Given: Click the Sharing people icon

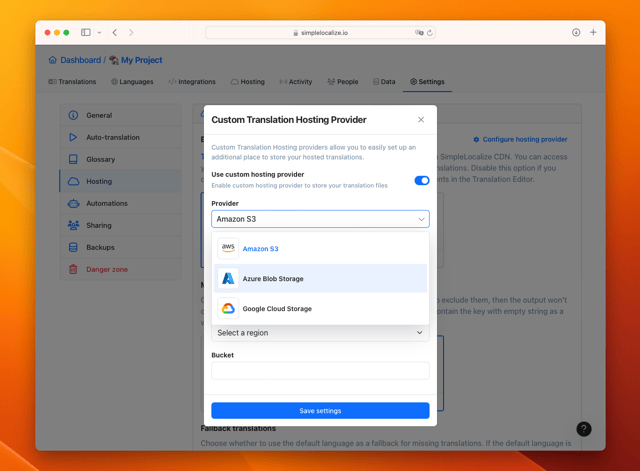Looking at the screenshot, I should [73, 225].
